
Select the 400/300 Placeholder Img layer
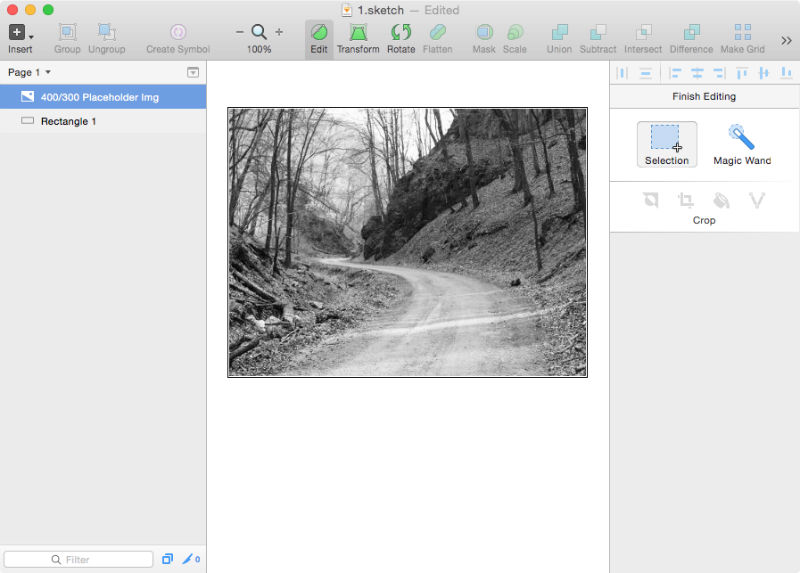(x=100, y=97)
